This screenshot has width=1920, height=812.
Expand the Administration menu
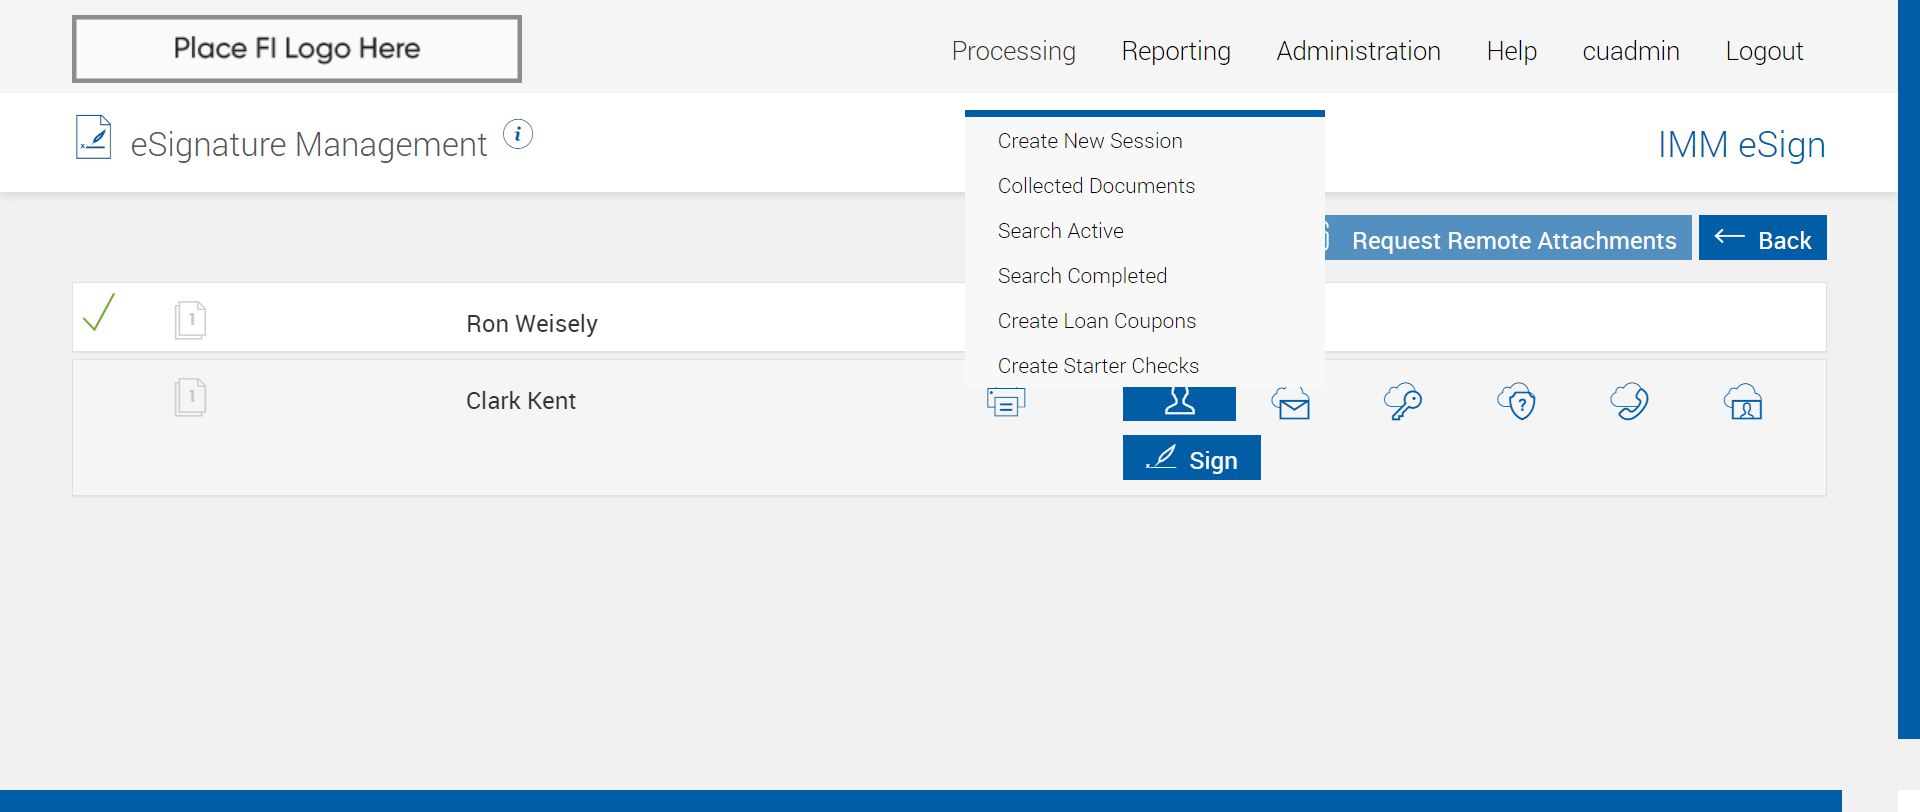point(1358,51)
